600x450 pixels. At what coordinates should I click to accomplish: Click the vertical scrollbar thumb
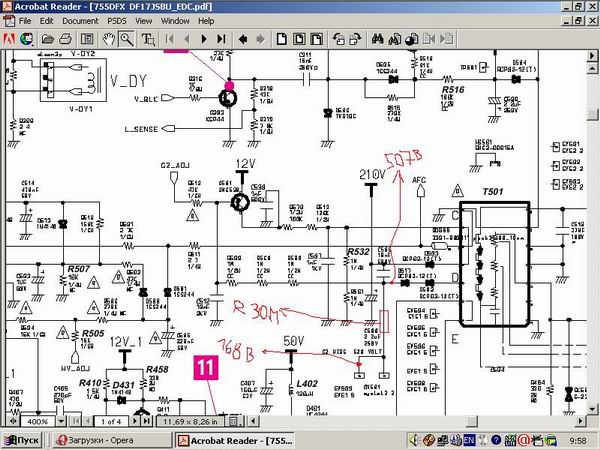(592, 114)
